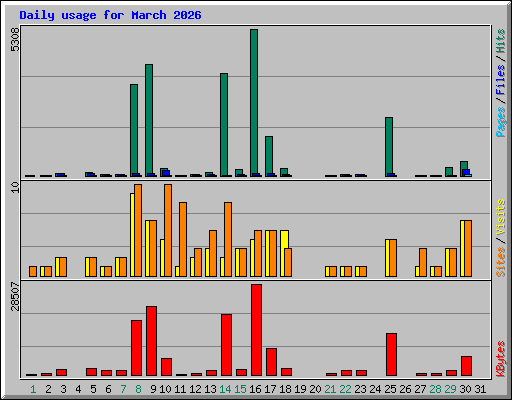Select the green Hits legend label
The image size is (512, 400).
[501, 41]
